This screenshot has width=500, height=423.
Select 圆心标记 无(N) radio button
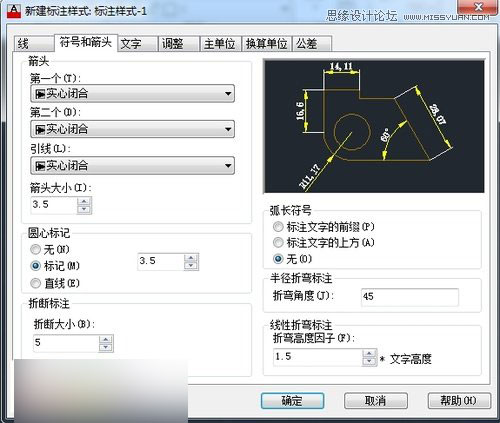(x=35, y=249)
